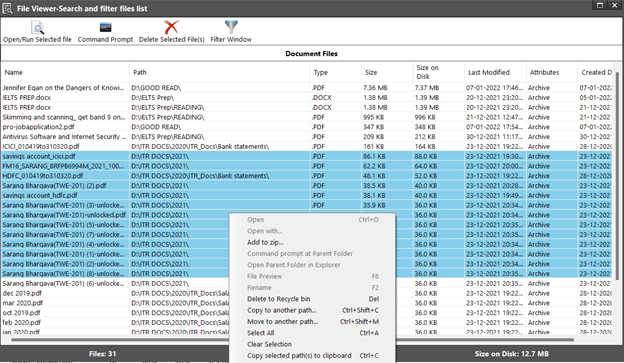Open the Filter Window funnel icon
The image size is (624, 363).
pos(231,27)
